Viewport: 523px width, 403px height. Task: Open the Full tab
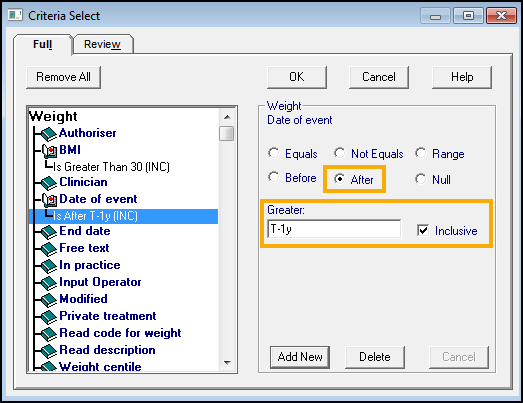tap(42, 44)
